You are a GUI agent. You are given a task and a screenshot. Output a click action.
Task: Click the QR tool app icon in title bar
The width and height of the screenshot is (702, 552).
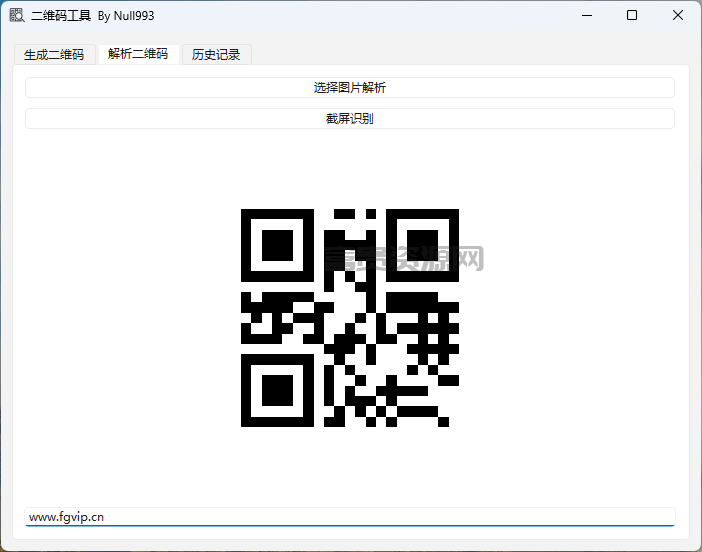(x=17, y=15)
